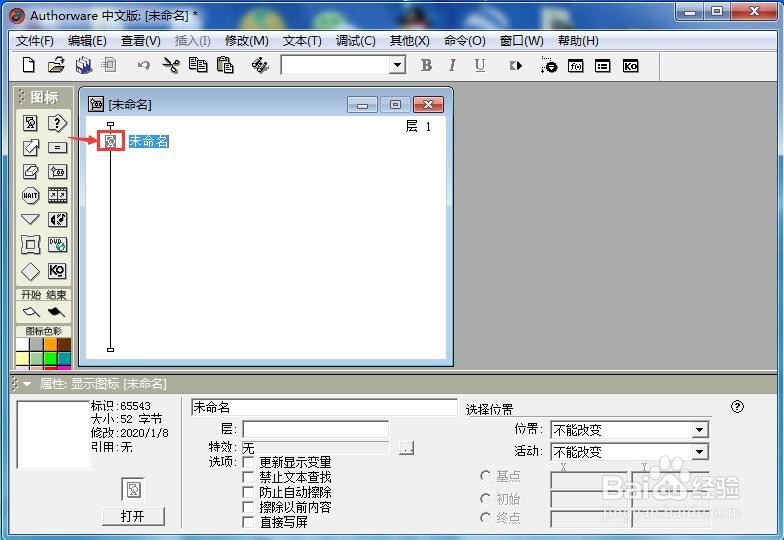Pick the Interaction icon with the question mark
The width and height of the screenshot is (784, 540).
[x=57, y=122]
